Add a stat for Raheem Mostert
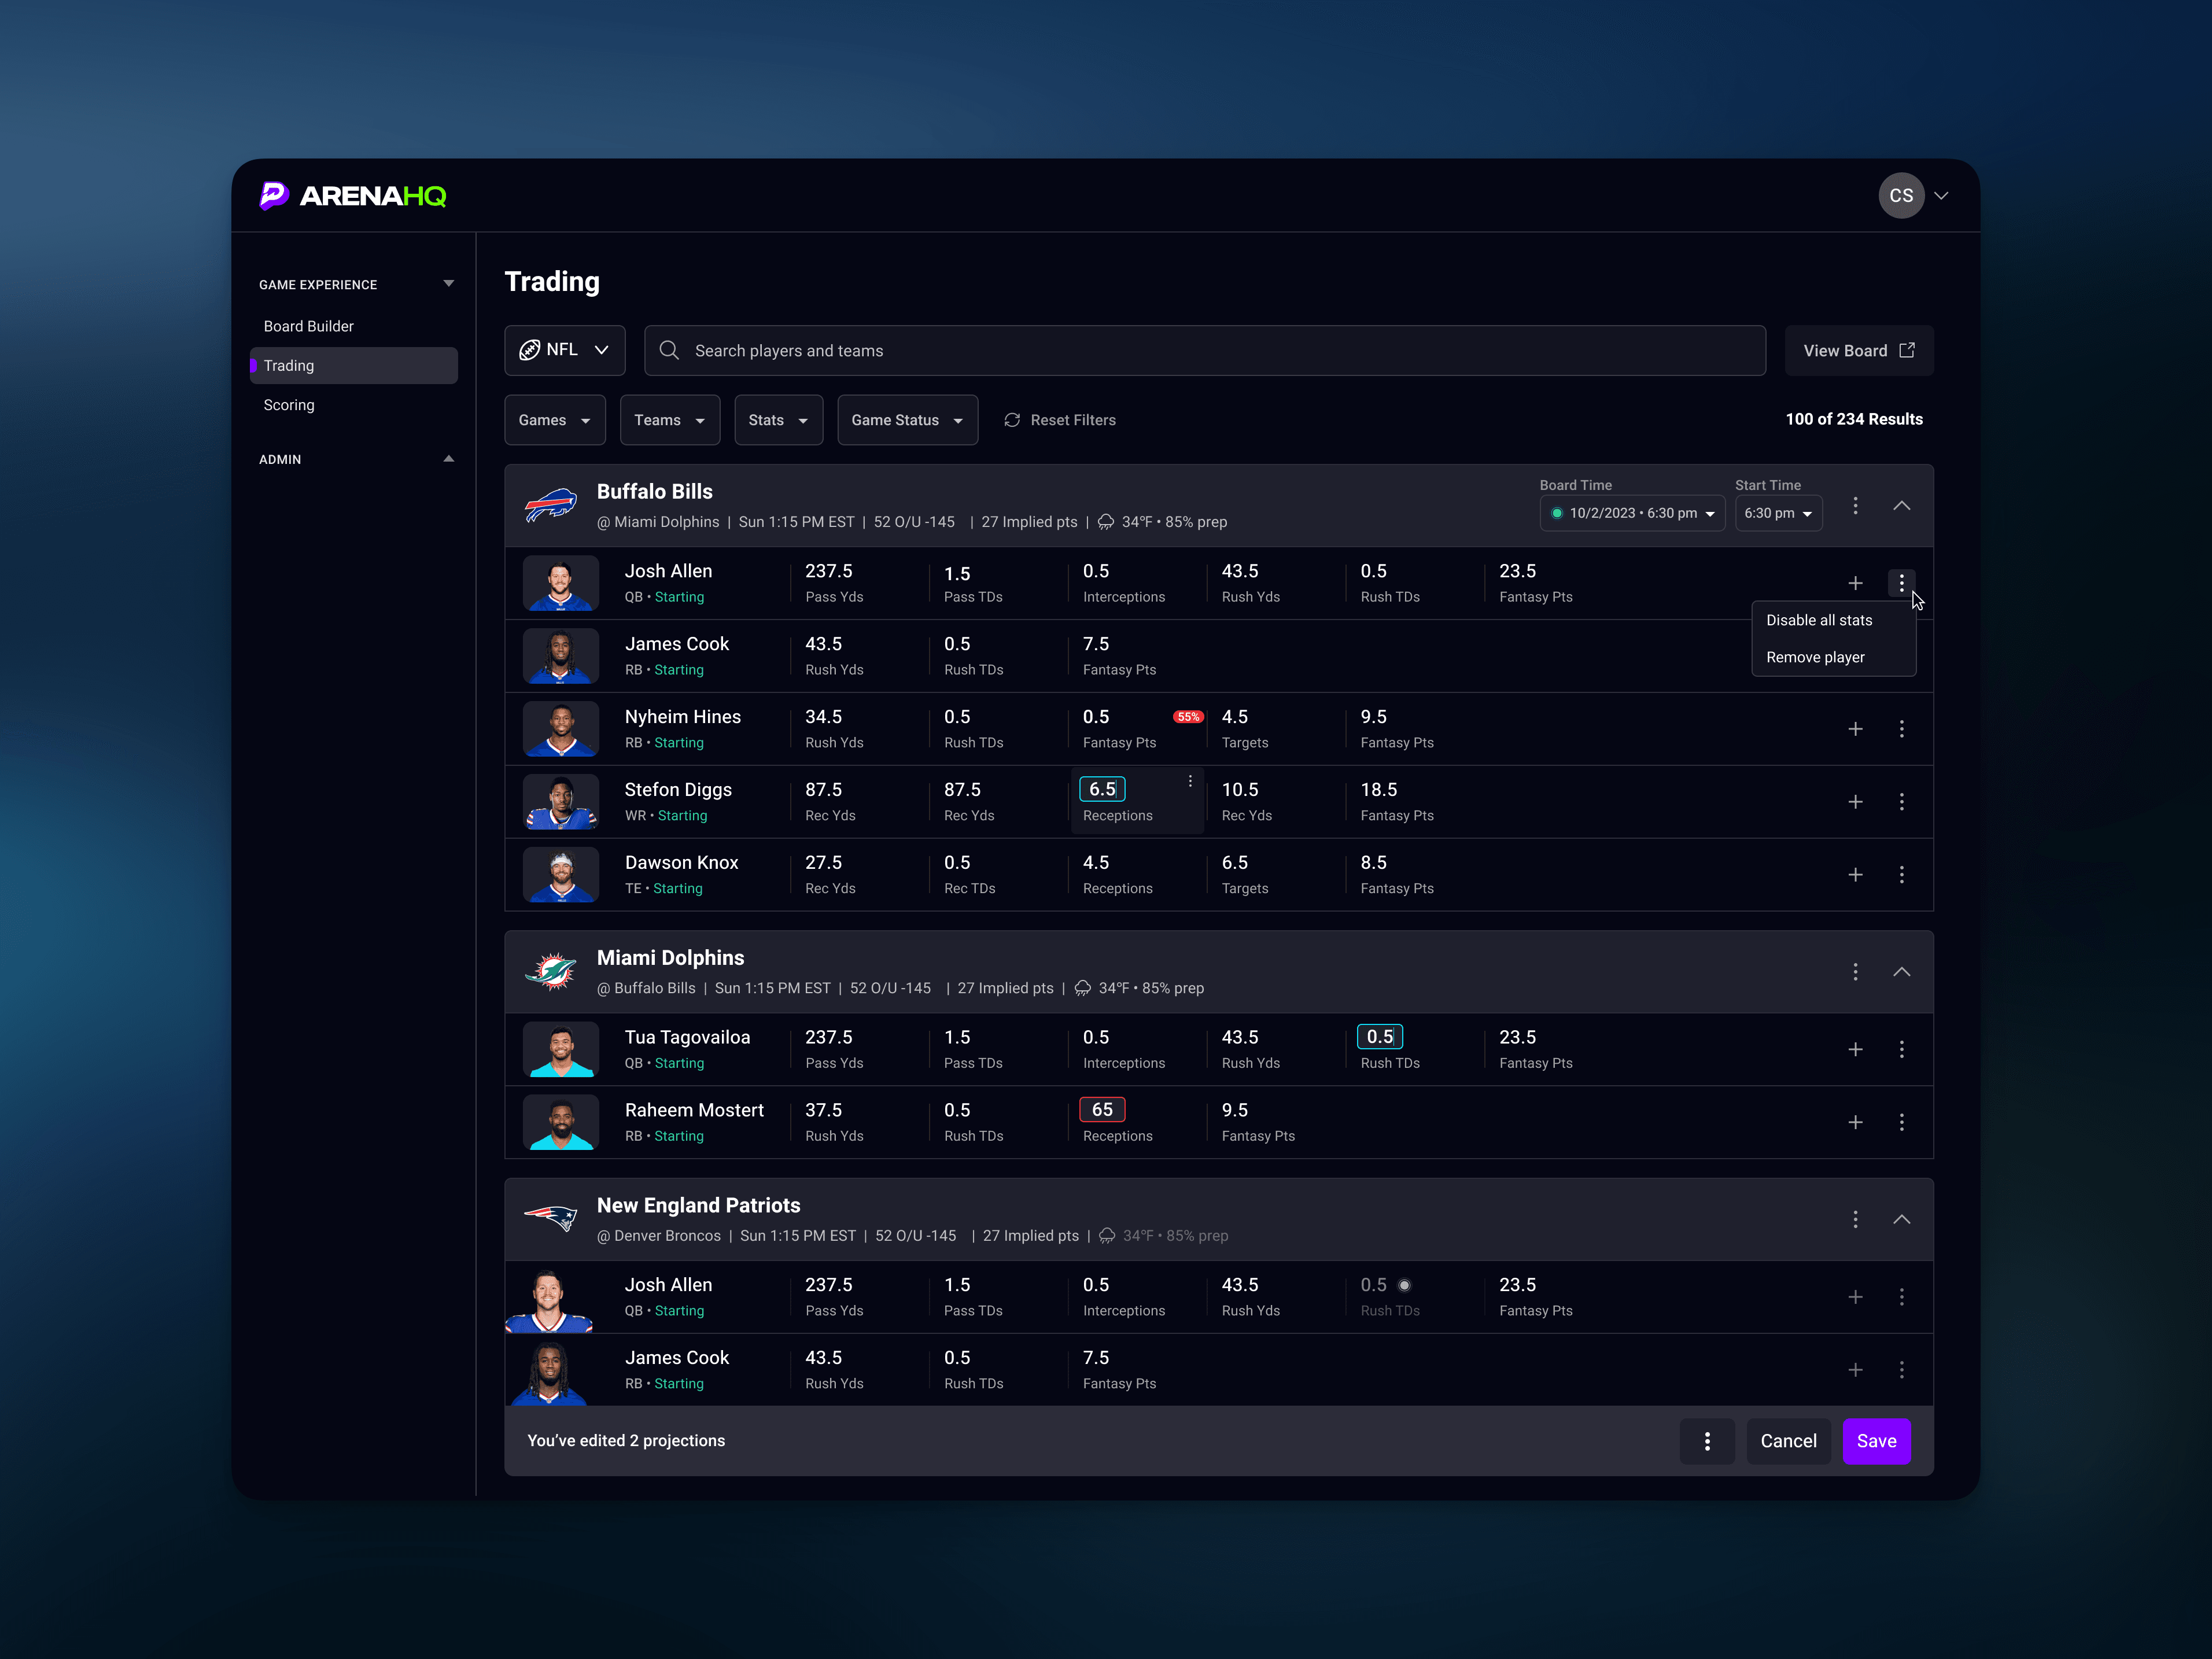Image resolution: width=2212 pixels, height=1659 pixels. click(1855, 1122)
